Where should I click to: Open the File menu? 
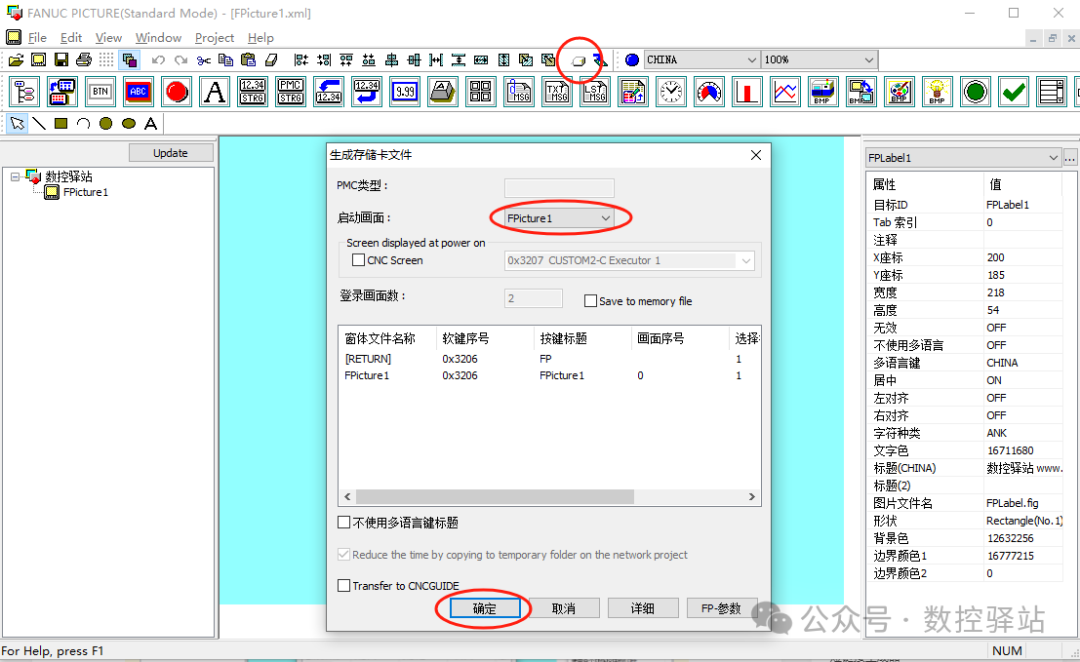[37, 38]
